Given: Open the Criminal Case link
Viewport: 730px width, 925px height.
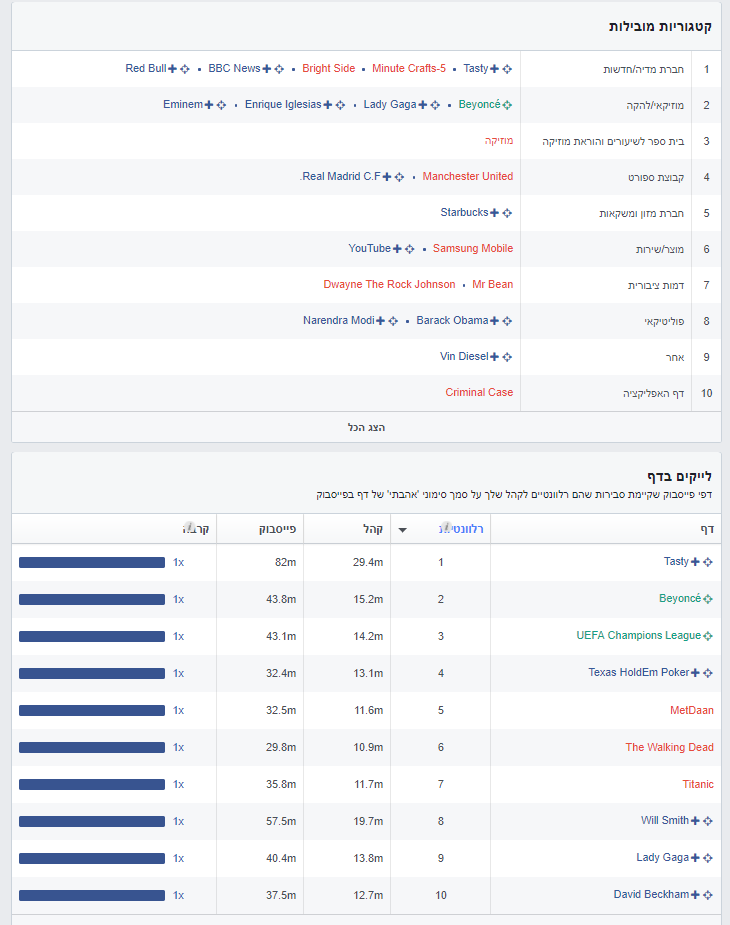Looking at the screenshot, I should click(479, 392).
